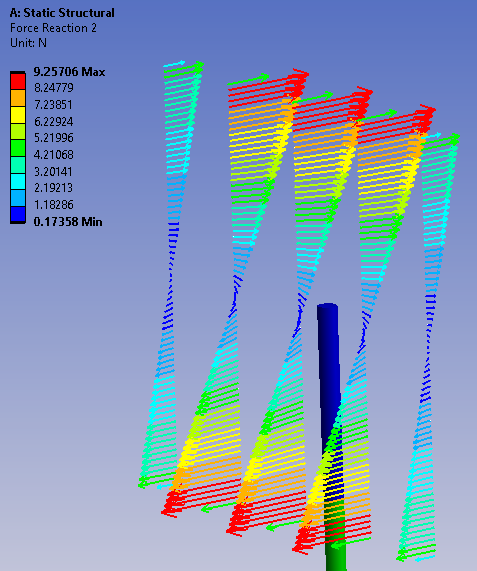The height and width of the screenshot is (571, 477).
Task: Select the yellow-green legend color band
Action: (x=18, y=131)
